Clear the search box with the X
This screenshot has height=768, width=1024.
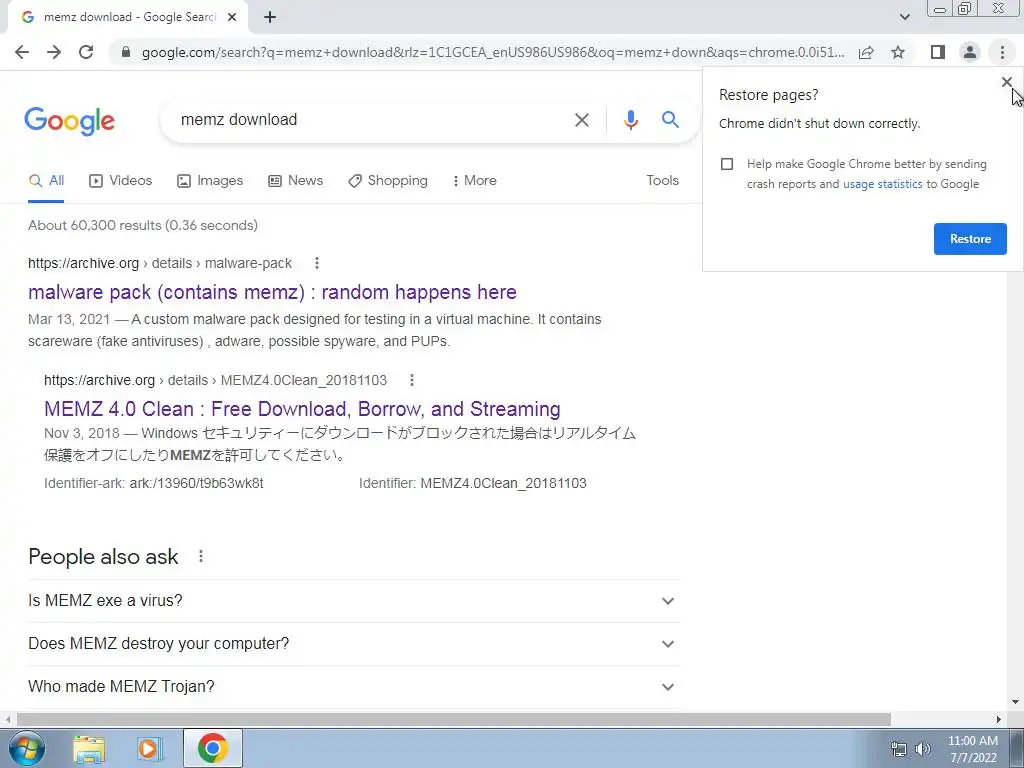tap(581, 120)
